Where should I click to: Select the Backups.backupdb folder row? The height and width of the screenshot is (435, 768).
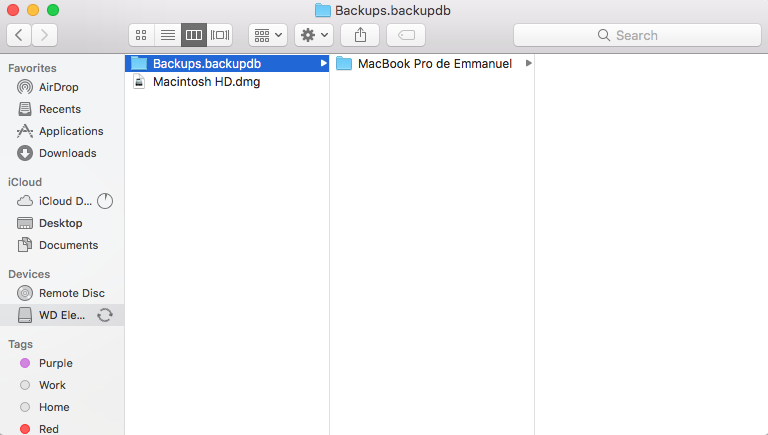[227, 64]
